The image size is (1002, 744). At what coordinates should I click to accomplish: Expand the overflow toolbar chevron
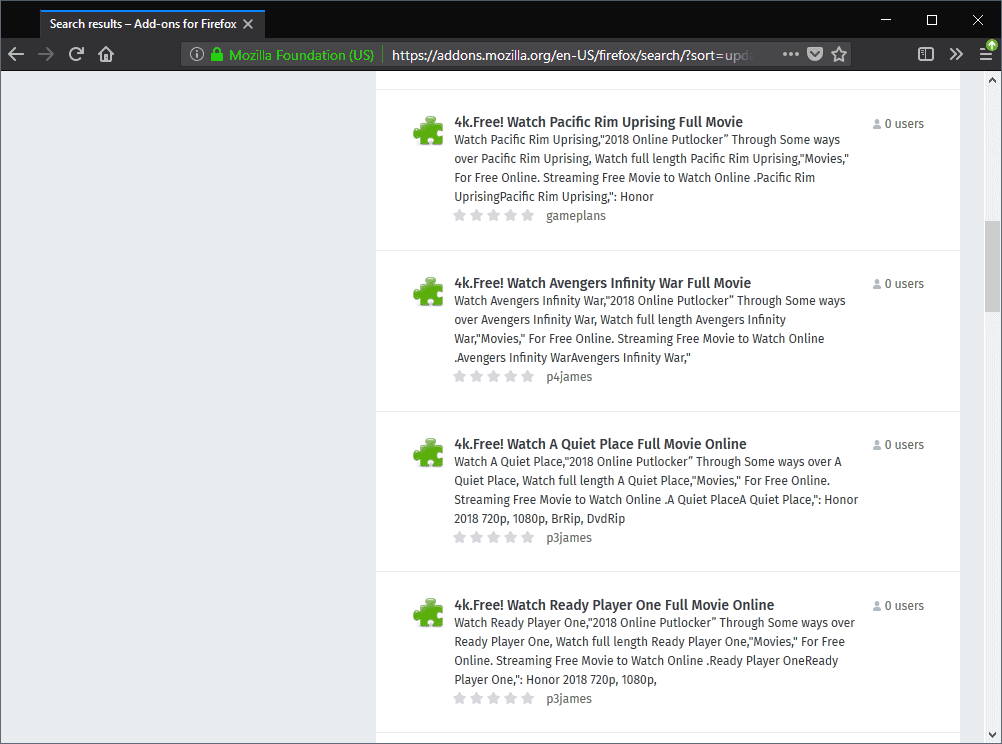(956, 54)
